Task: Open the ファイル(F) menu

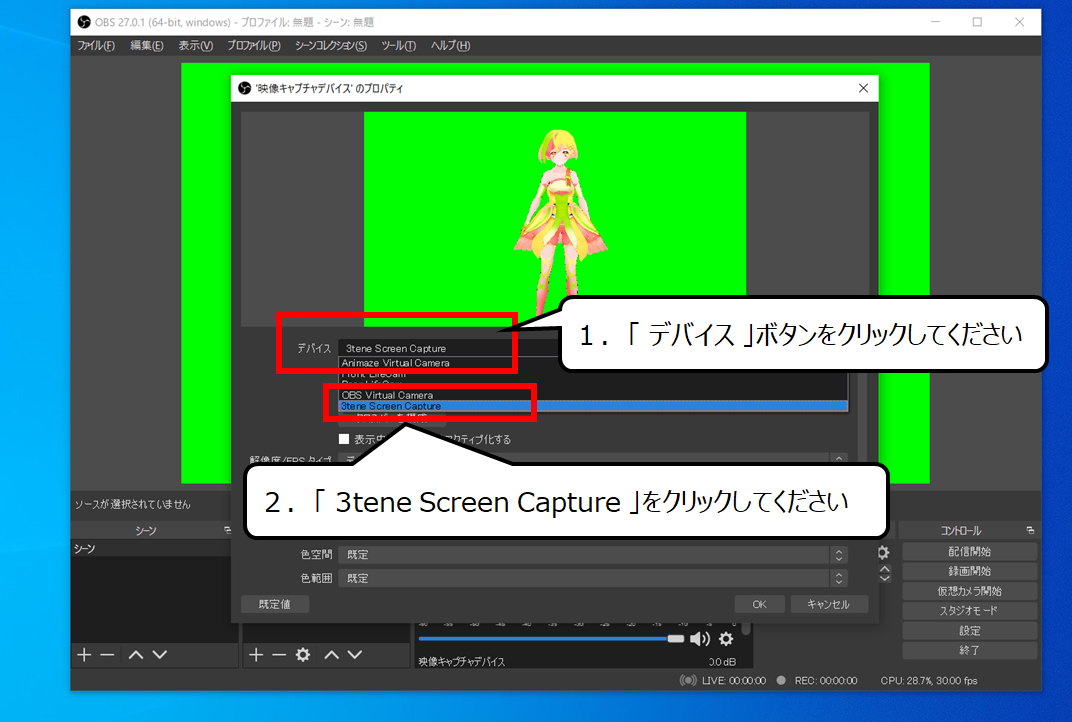Action: (96, 46)
